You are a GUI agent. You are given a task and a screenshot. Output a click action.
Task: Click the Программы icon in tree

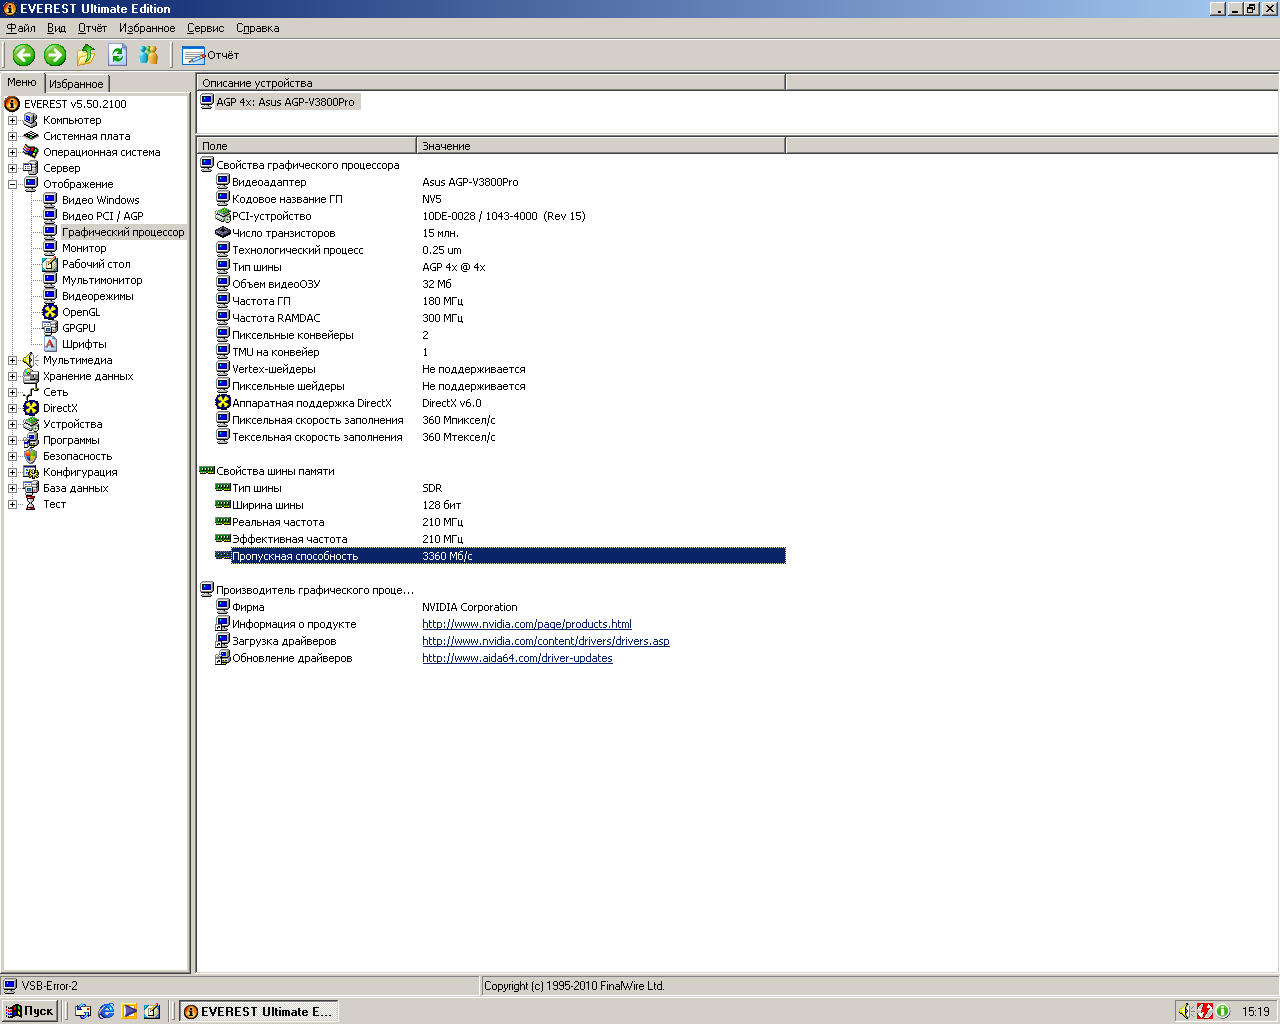tap(31, 440)
